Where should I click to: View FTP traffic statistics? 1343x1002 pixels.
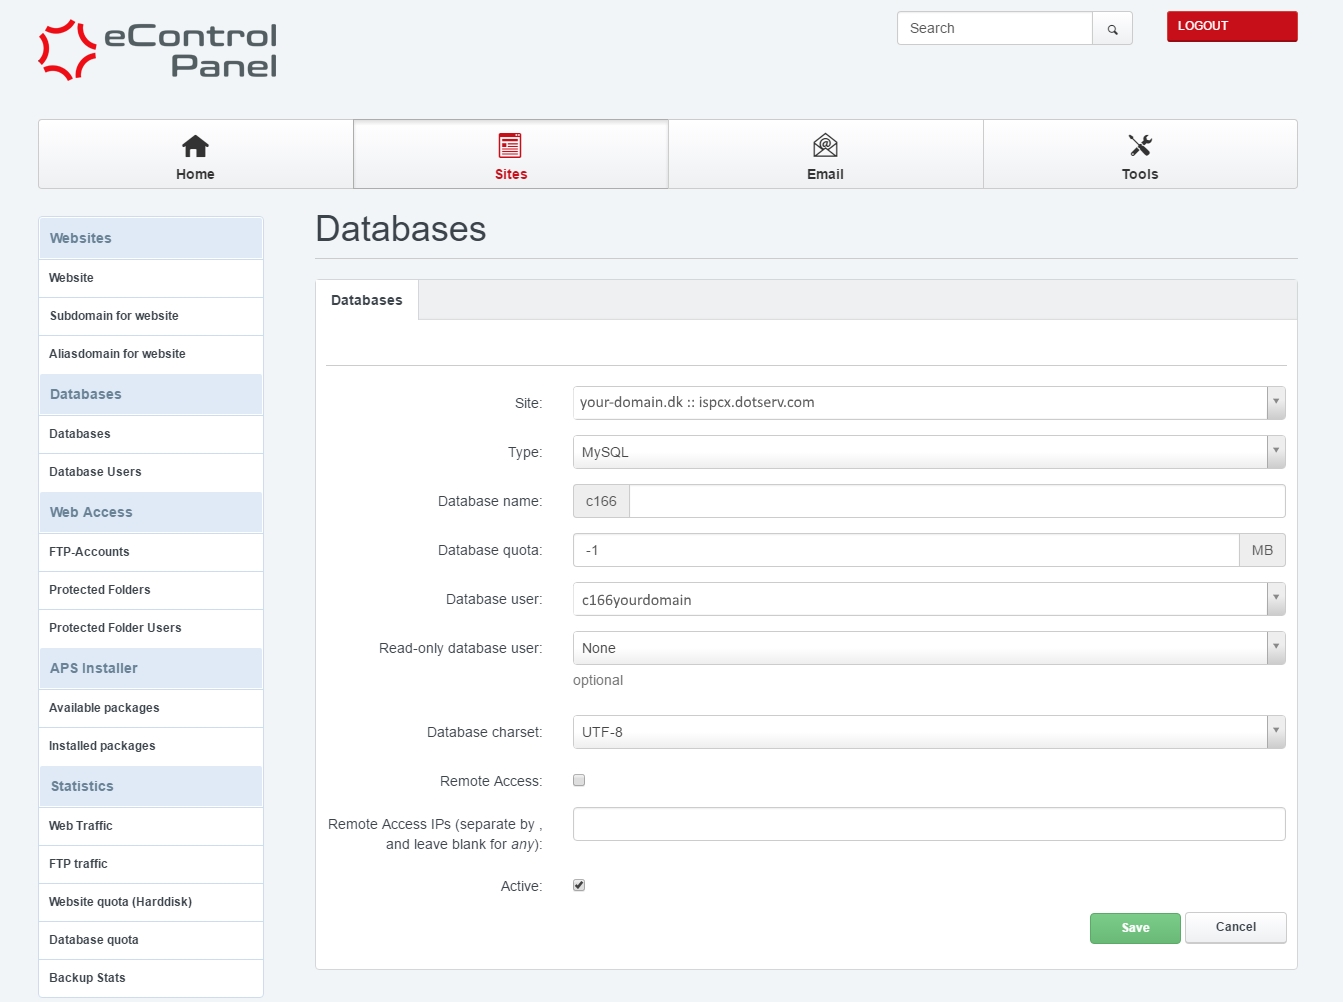(x=151, y=864)
